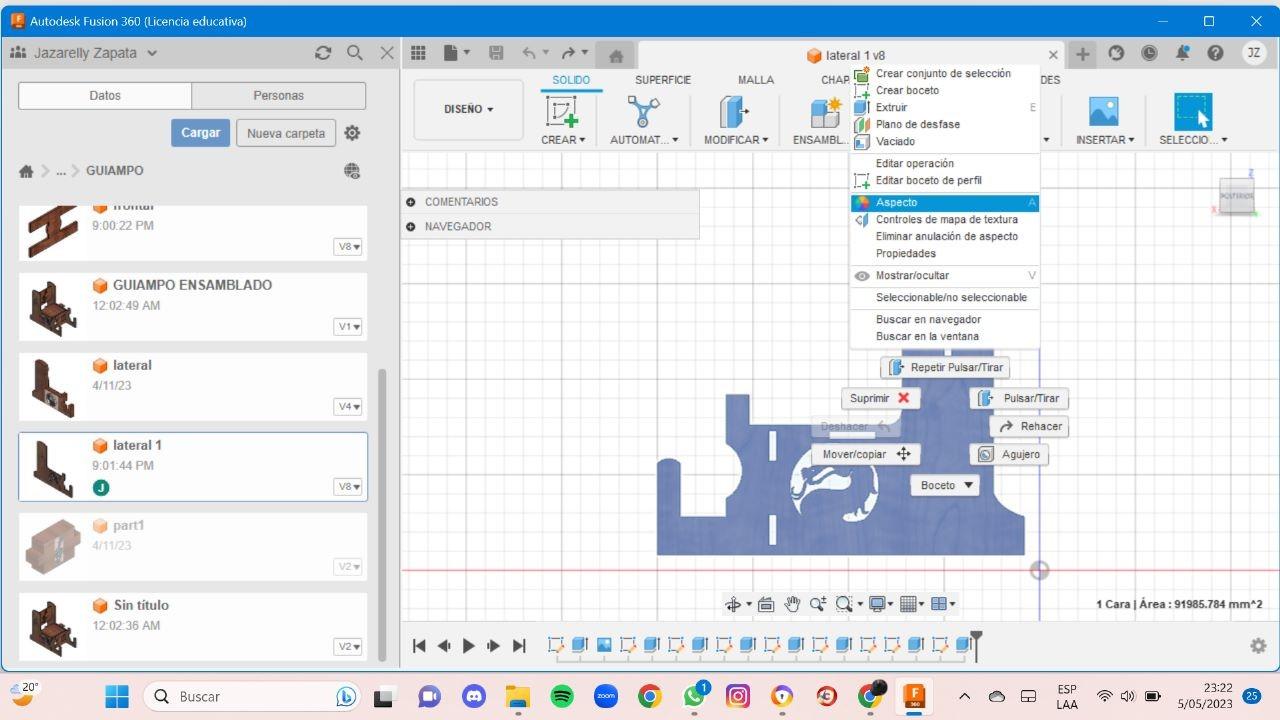The height and width of the screenshot is (720, 1280).
Task: Refresh the data panel
Action: coord(322,53)
